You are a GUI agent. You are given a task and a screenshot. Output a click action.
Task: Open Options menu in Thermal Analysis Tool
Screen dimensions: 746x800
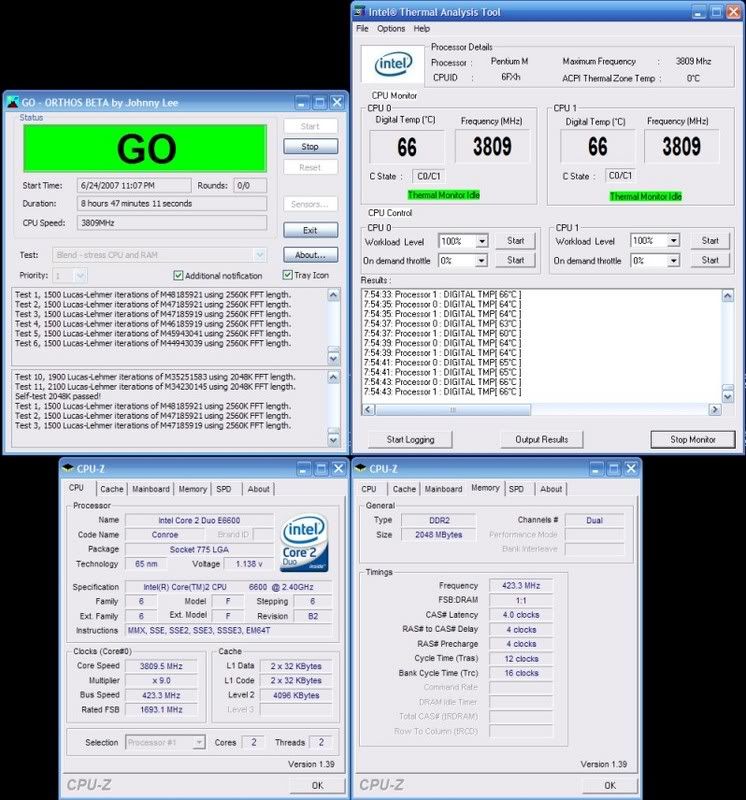click(x=391, y=29)
